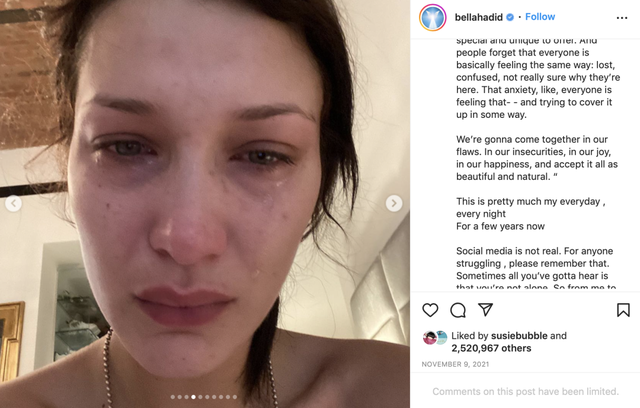This screenshot has width=640, height=408.
Task: Follow the bellahadid account
Action: [540, 17]
